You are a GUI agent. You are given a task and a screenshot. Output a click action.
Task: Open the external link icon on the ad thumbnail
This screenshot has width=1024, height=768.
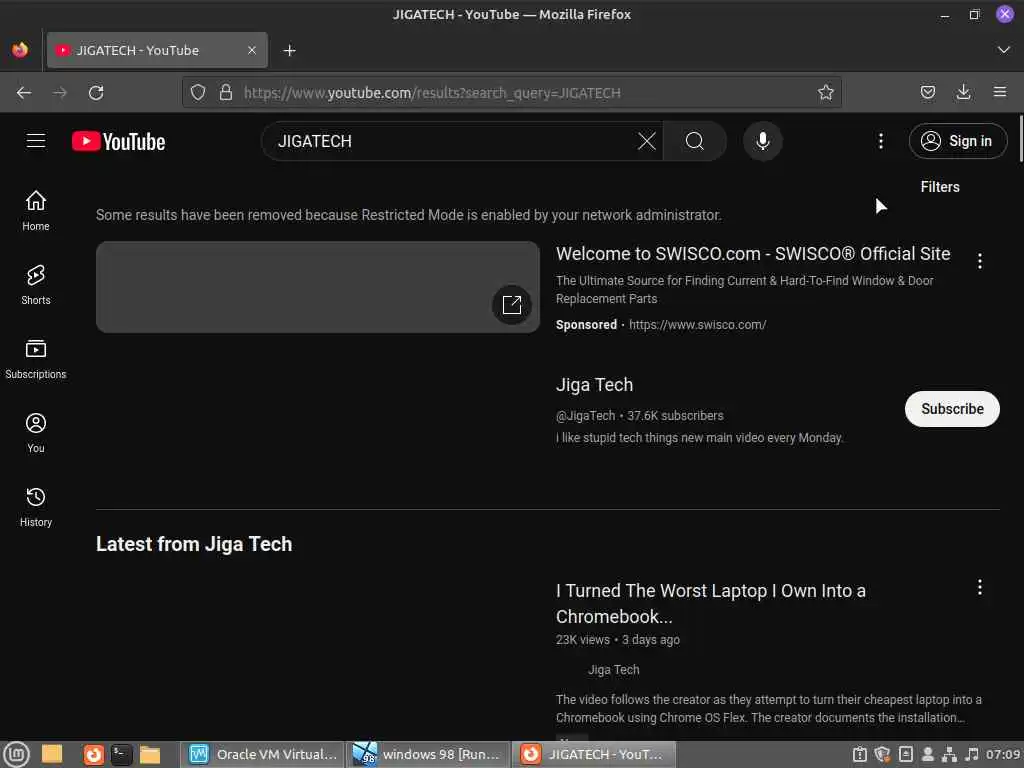[x=511, y=305]
